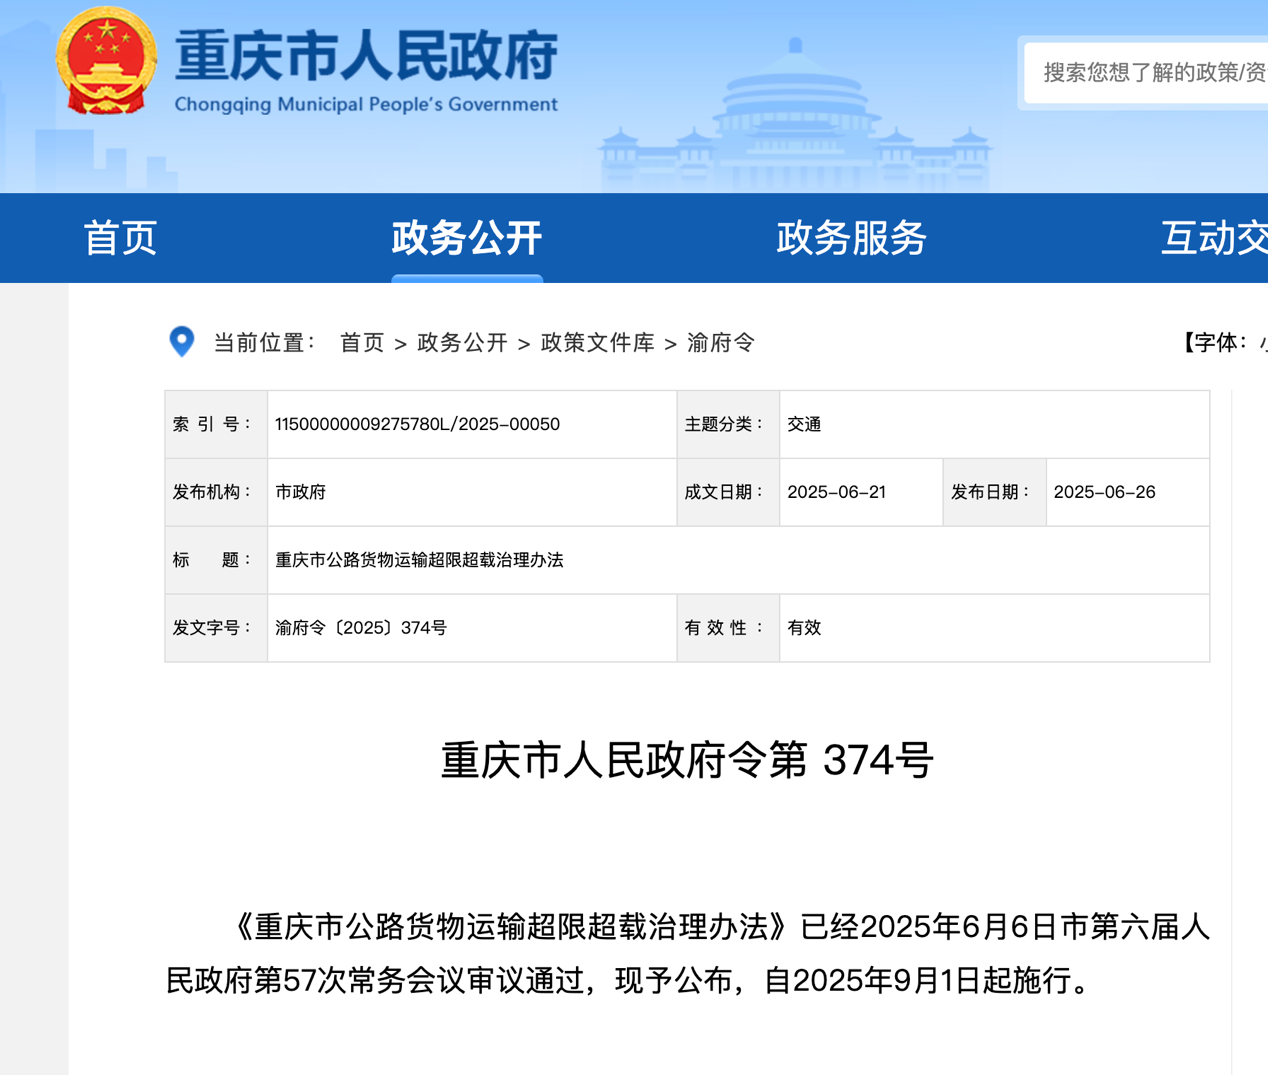Image resolution: width=1268 pixels, height=1075 pixels.
Task: Open the 首页 navigation tab
Action: (120, 238)
